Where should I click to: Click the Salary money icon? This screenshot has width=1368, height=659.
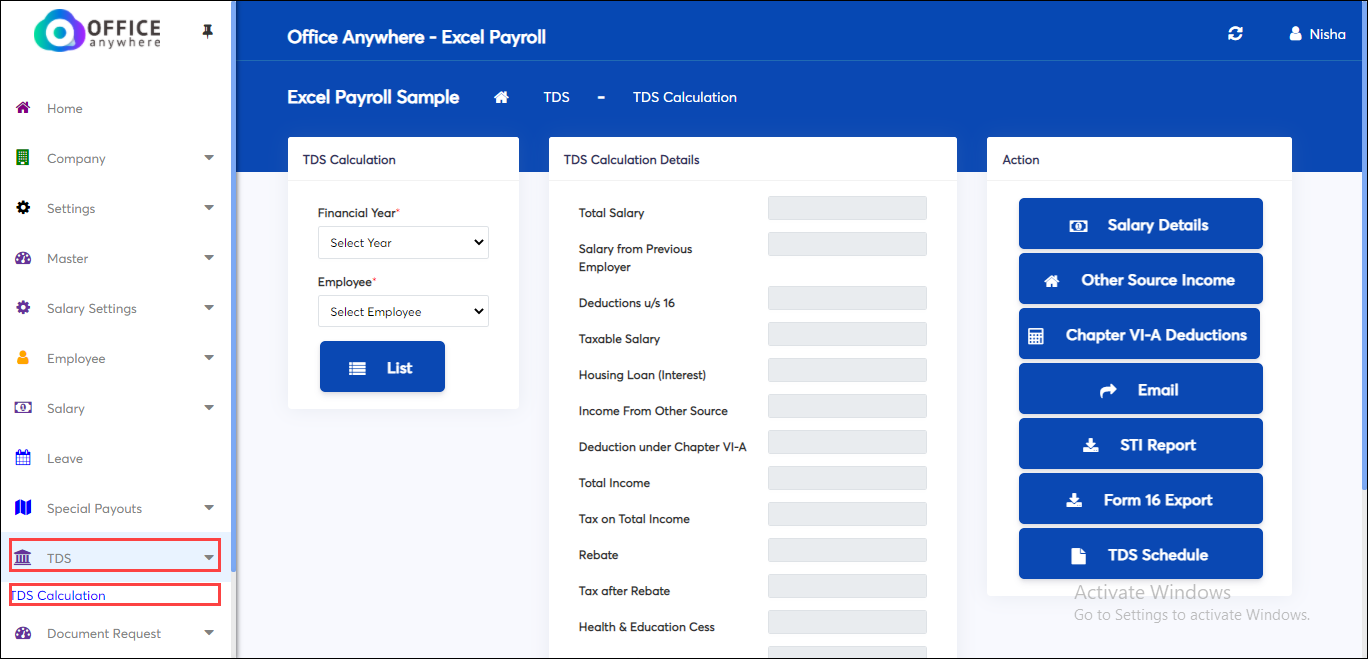[x=23, y=408]
